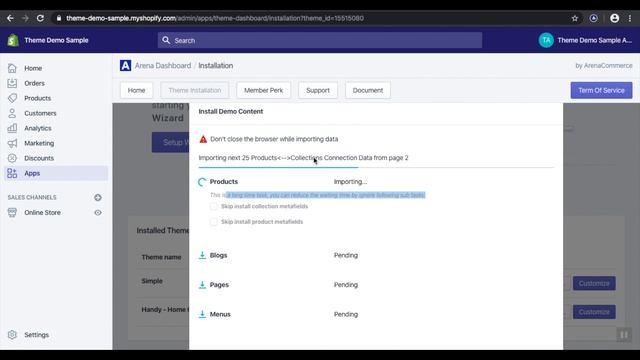This screenshot has height=360, width=640.
Task: Bookmark page with the star icon
Action: pyautogui.click(x=575, y=18)
